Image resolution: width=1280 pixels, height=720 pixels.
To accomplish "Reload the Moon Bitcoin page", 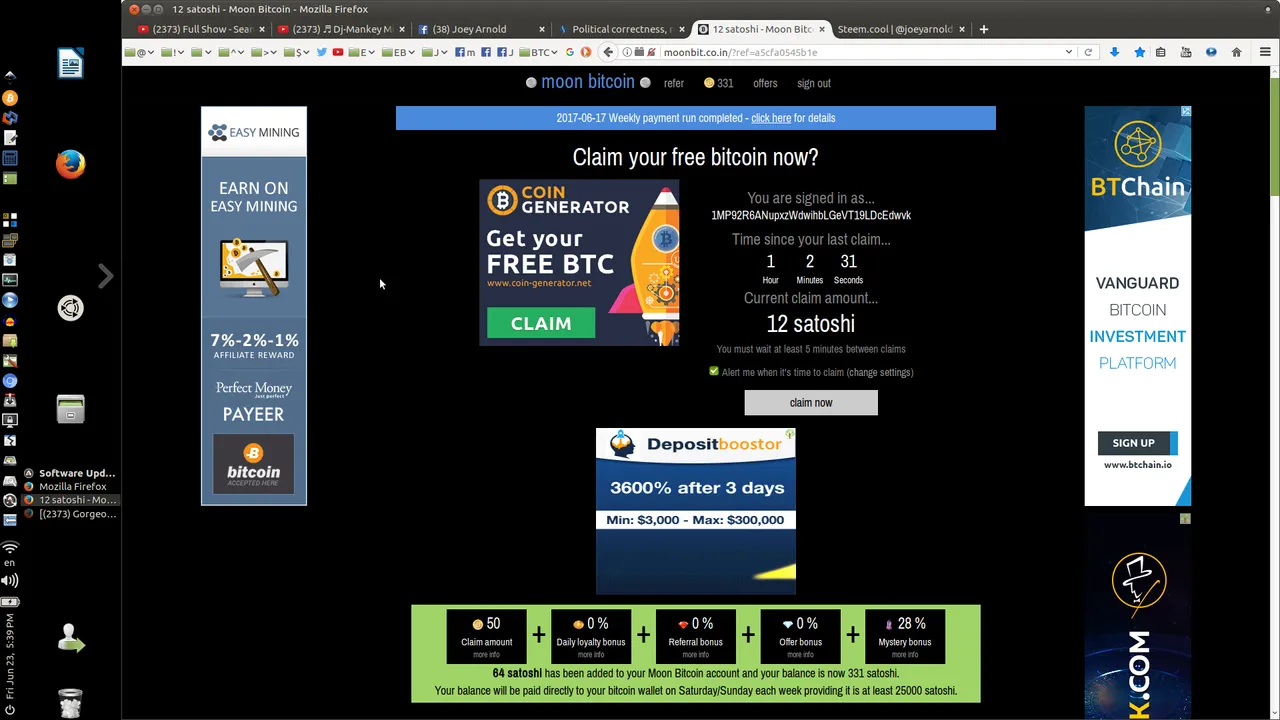I will coord(1088,52).
